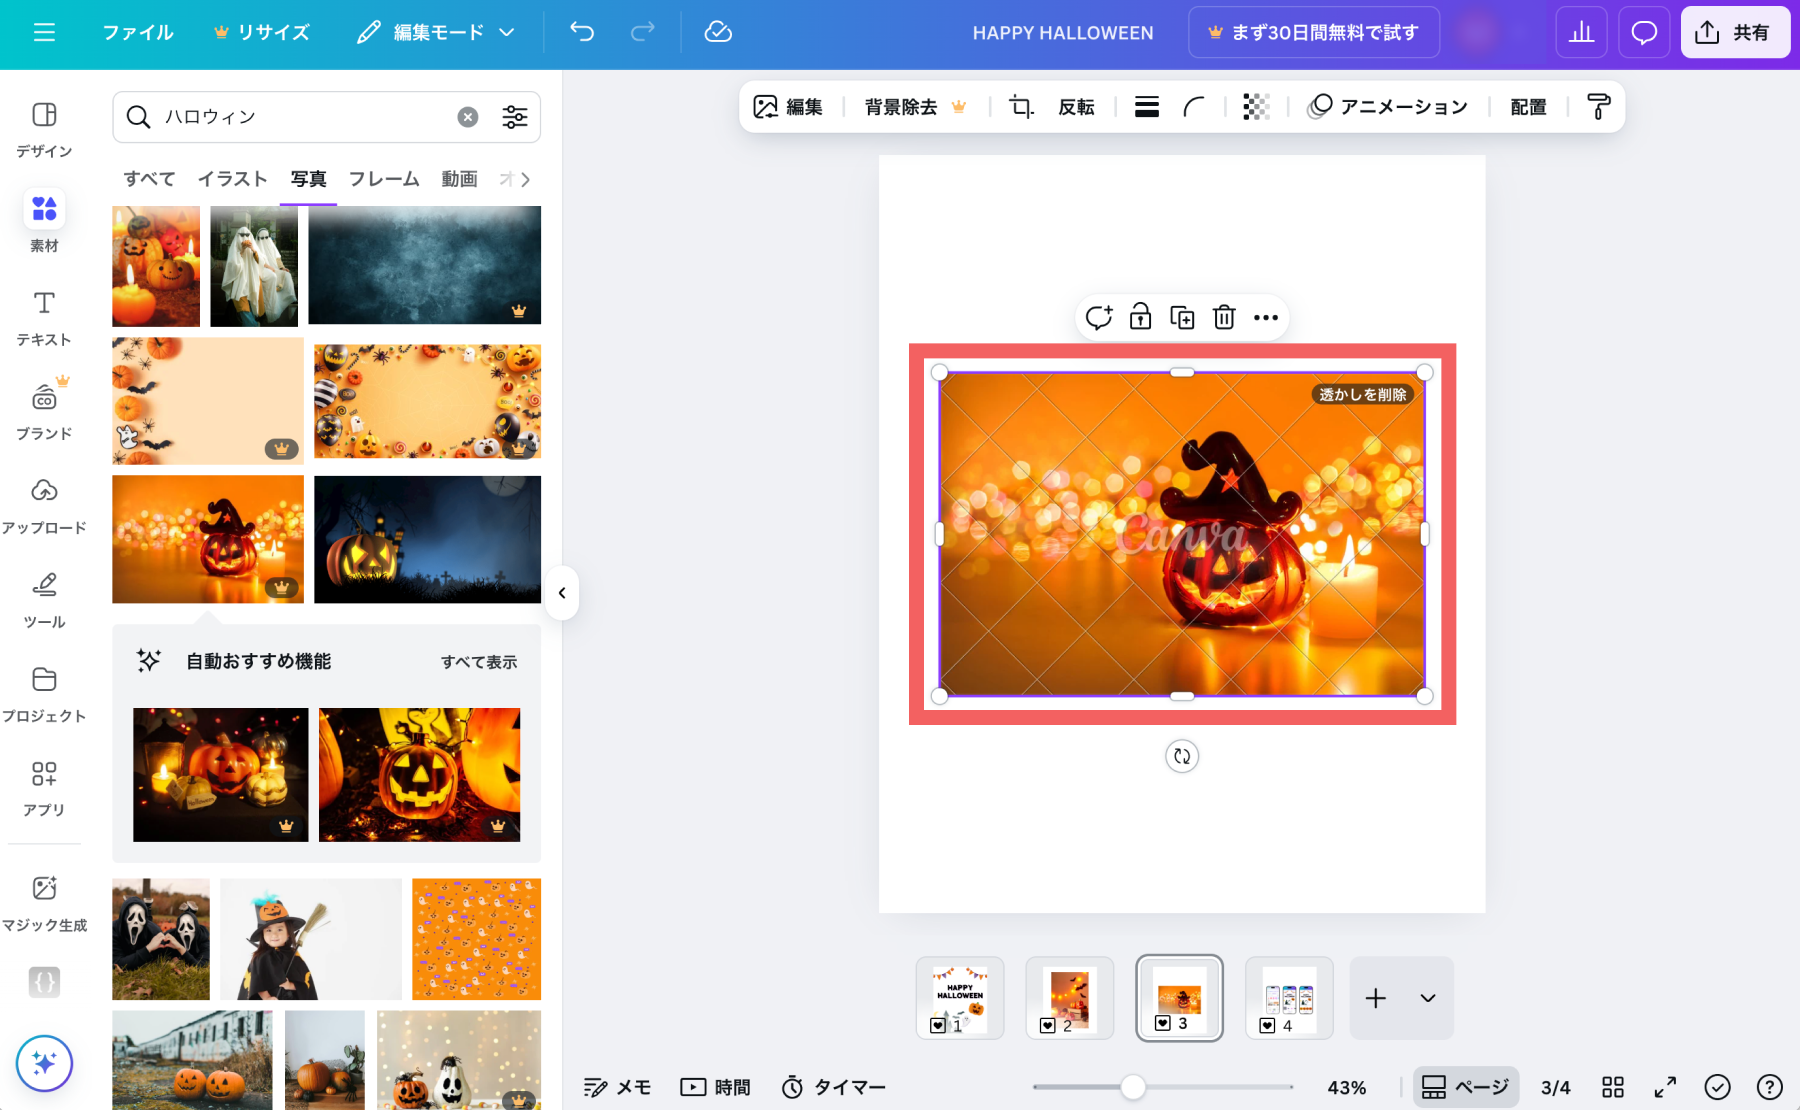Click the 共有 share button
Viewport: 1800px width, 1110px height.
(1735, 32)
